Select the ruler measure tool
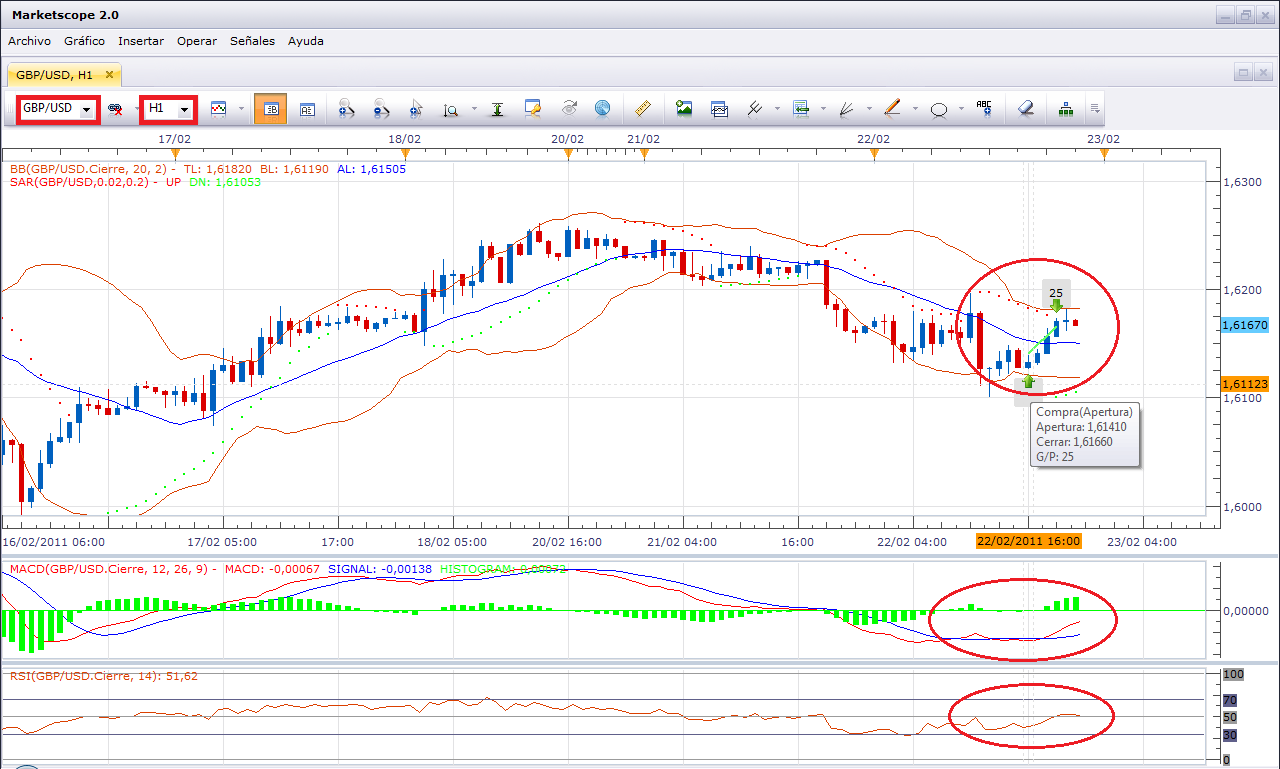1280x769 pixels. click(643, 109)
